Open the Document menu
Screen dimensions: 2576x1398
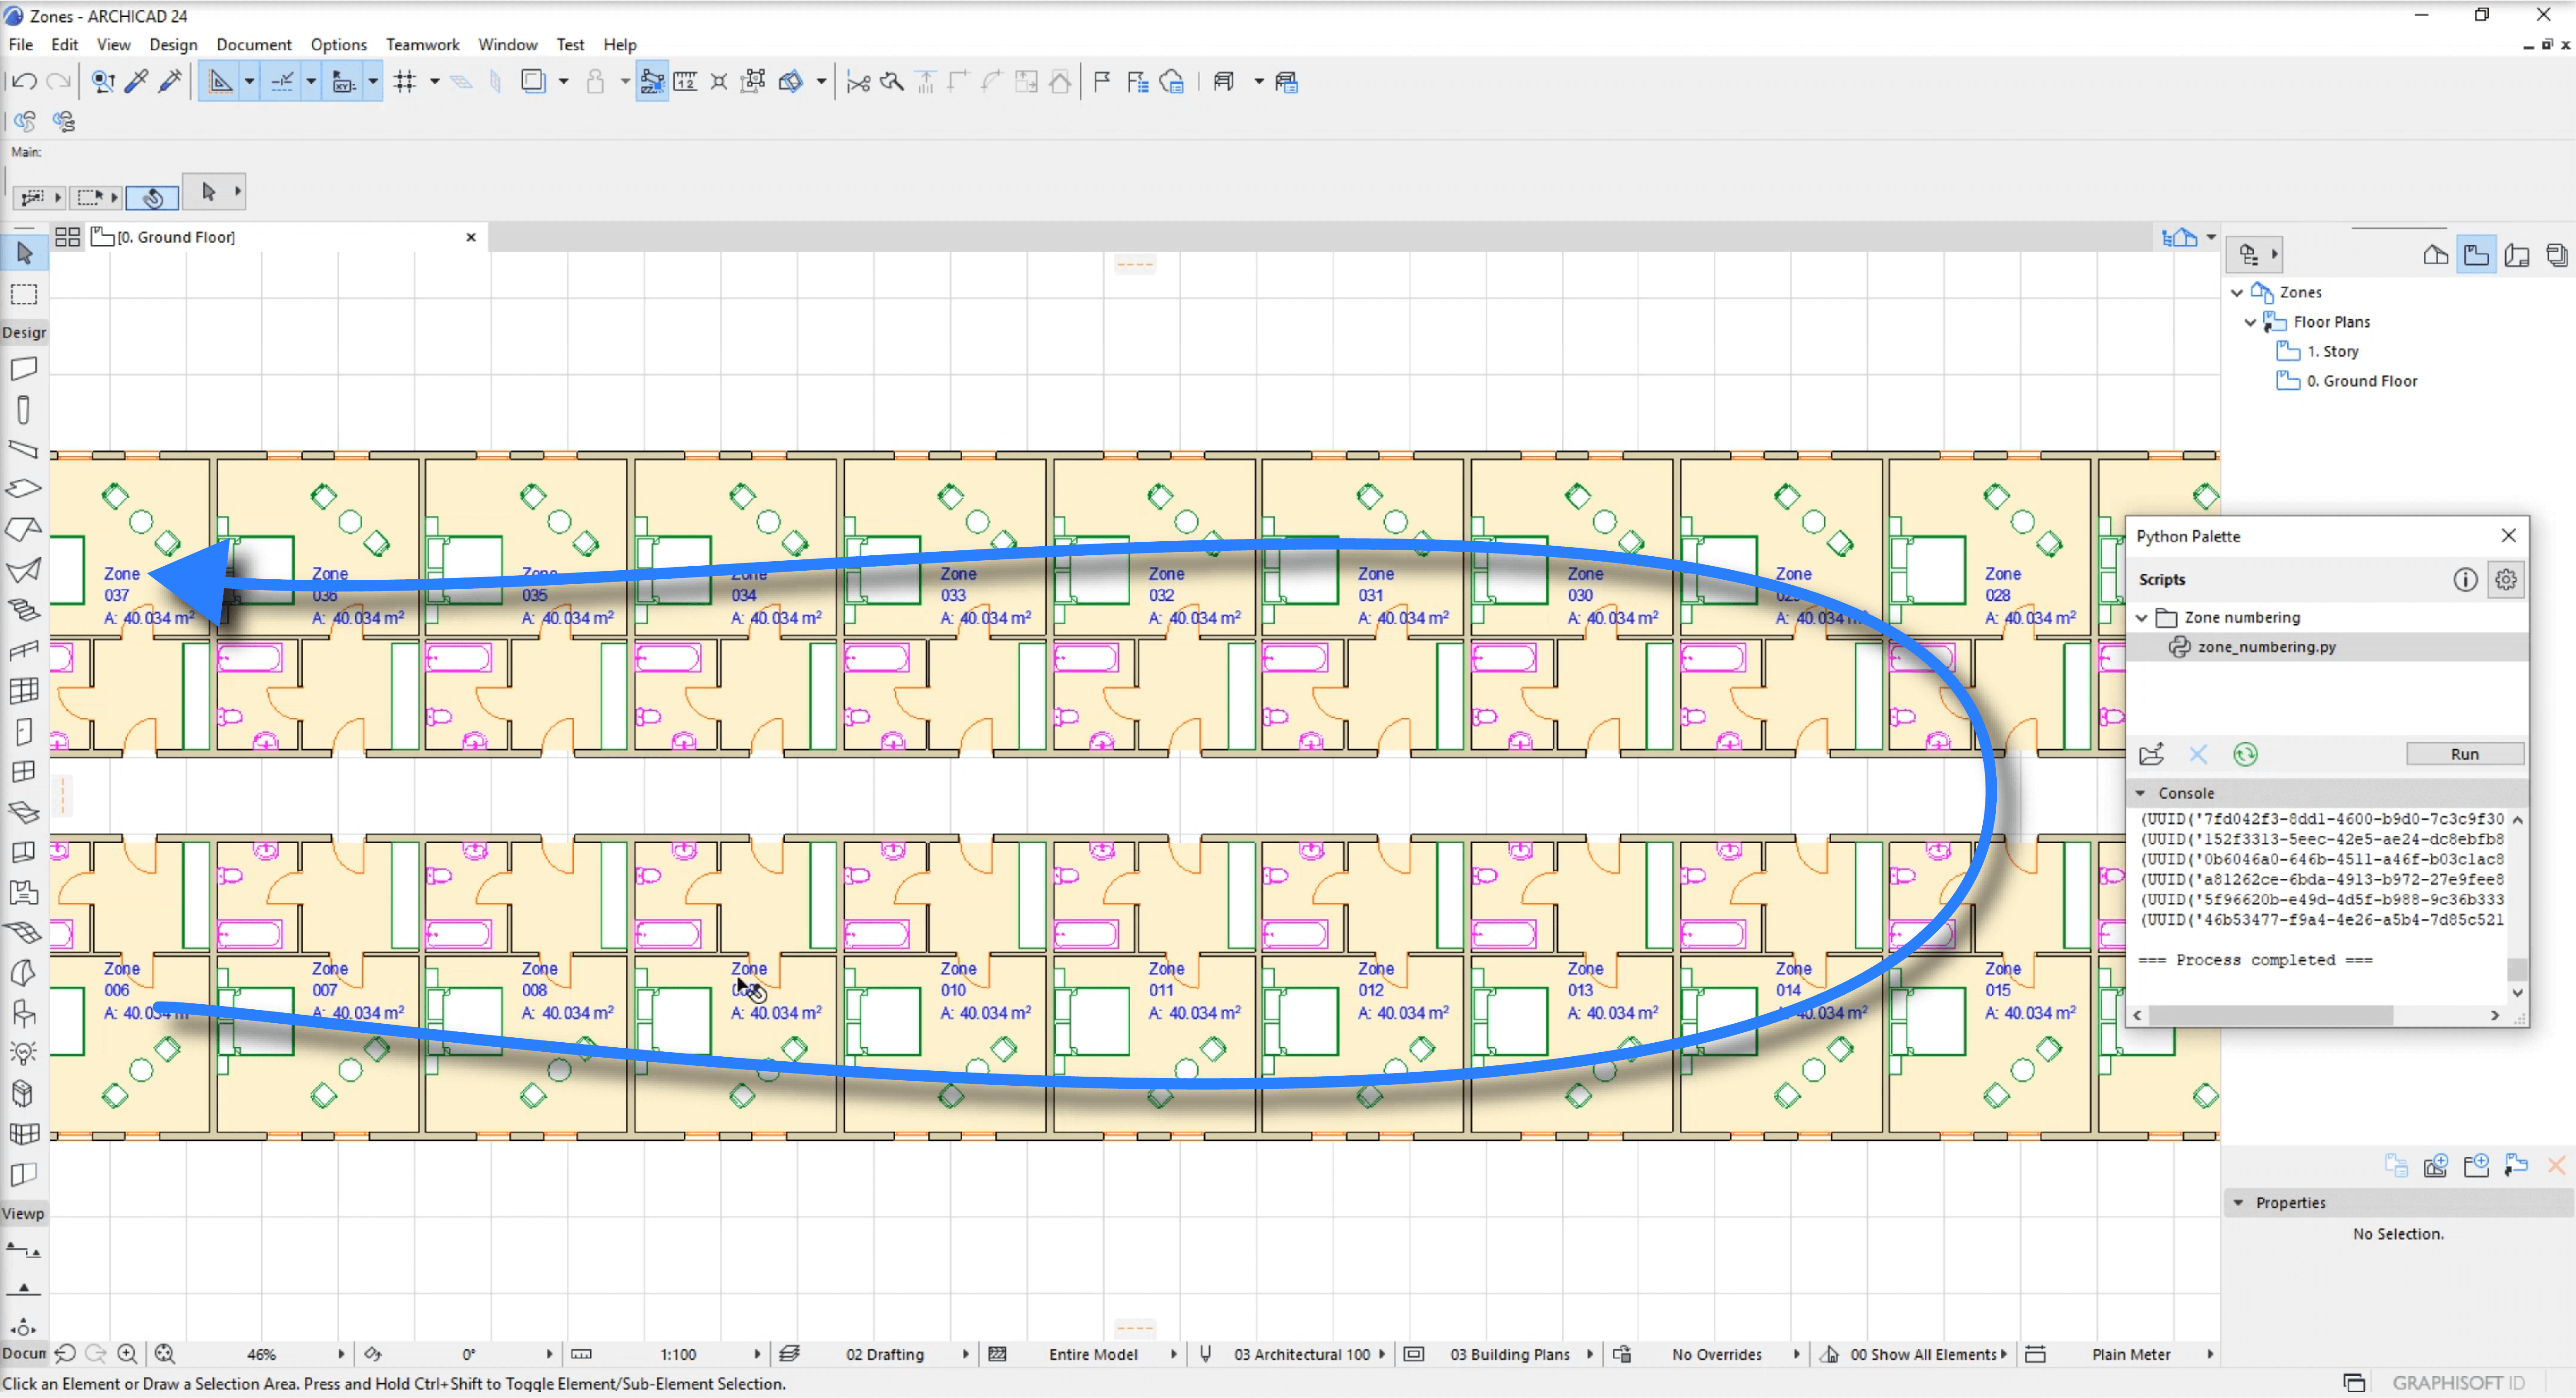click(x=254, y=45)
